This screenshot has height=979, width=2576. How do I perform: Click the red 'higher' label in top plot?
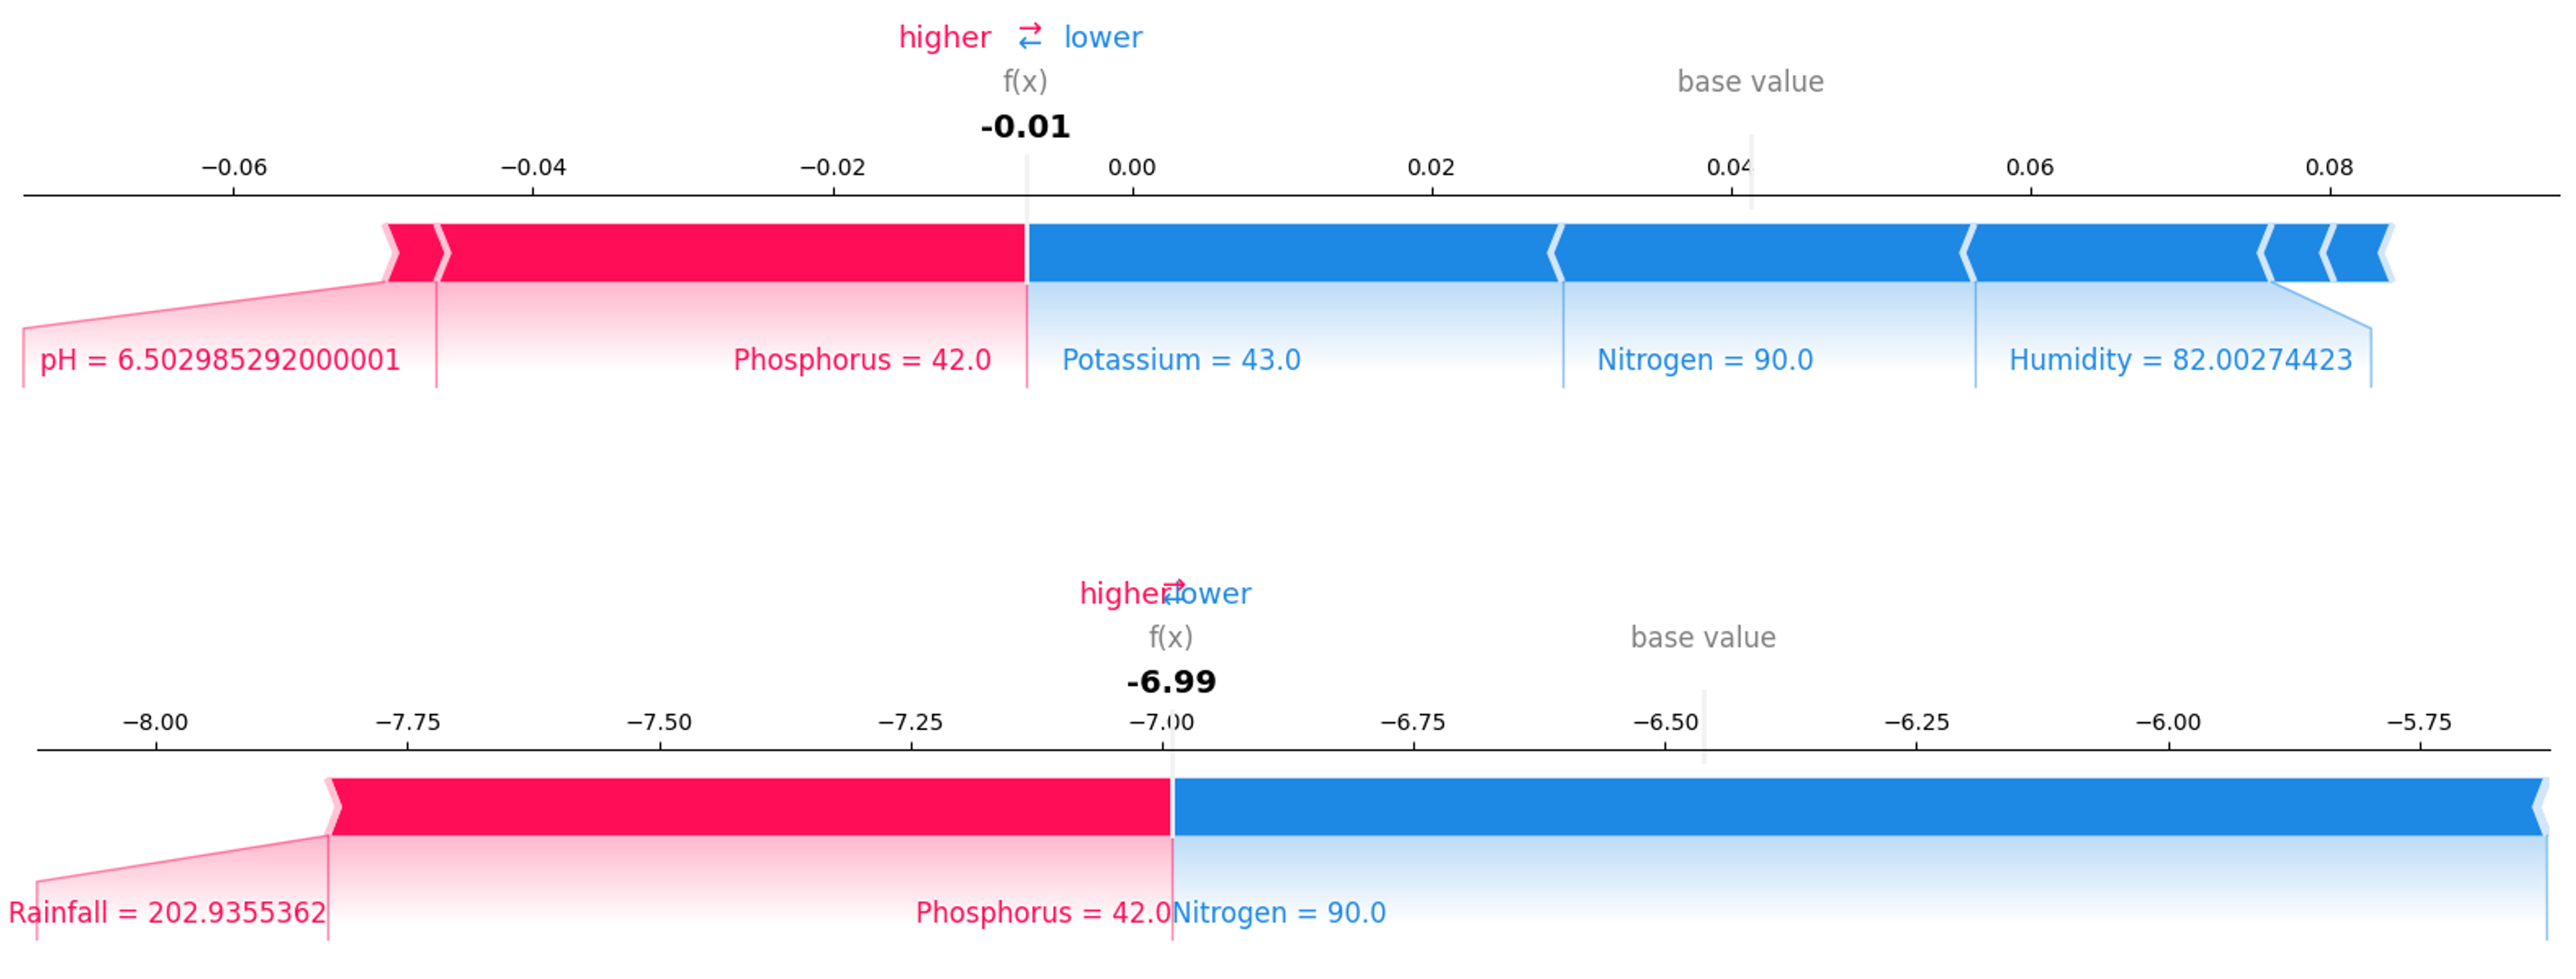pos(944,38)
